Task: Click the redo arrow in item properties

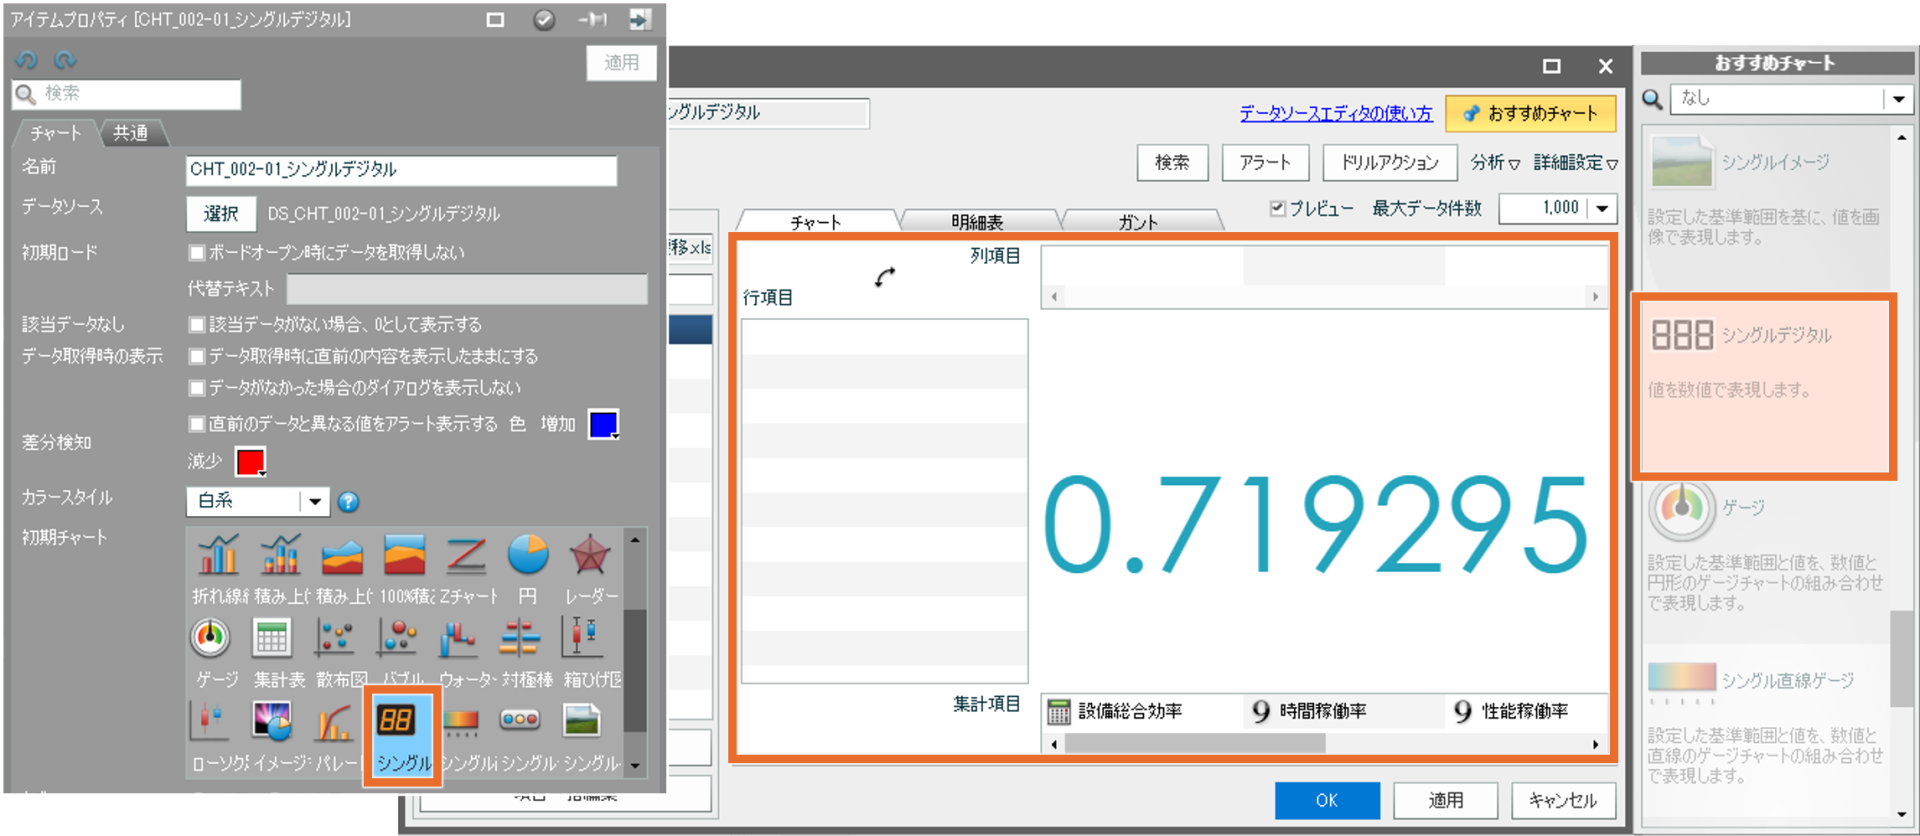Action: (65, 60)
